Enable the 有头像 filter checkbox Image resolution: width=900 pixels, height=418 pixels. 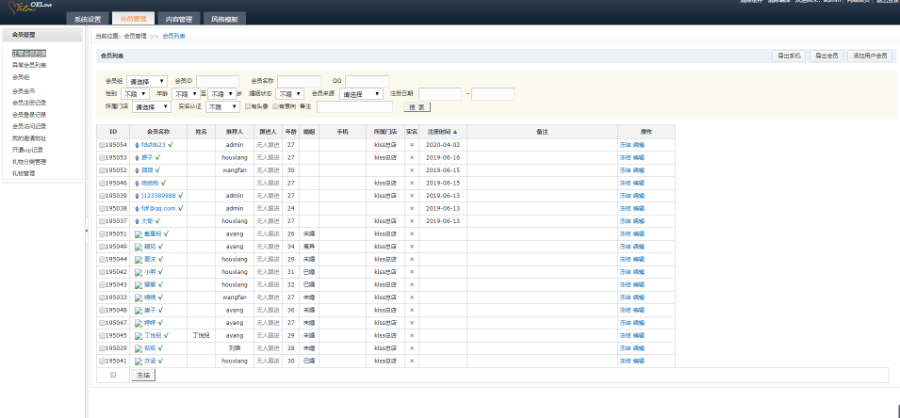[248, 106]
